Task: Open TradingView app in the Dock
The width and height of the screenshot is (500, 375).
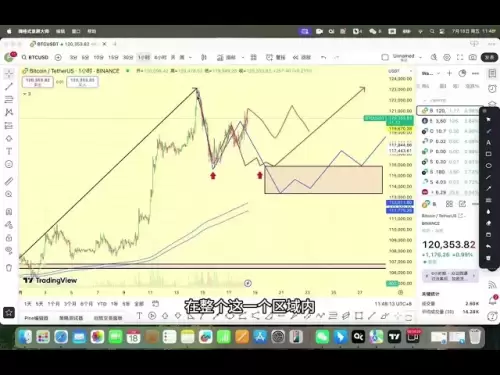Action: coord(394,337)
